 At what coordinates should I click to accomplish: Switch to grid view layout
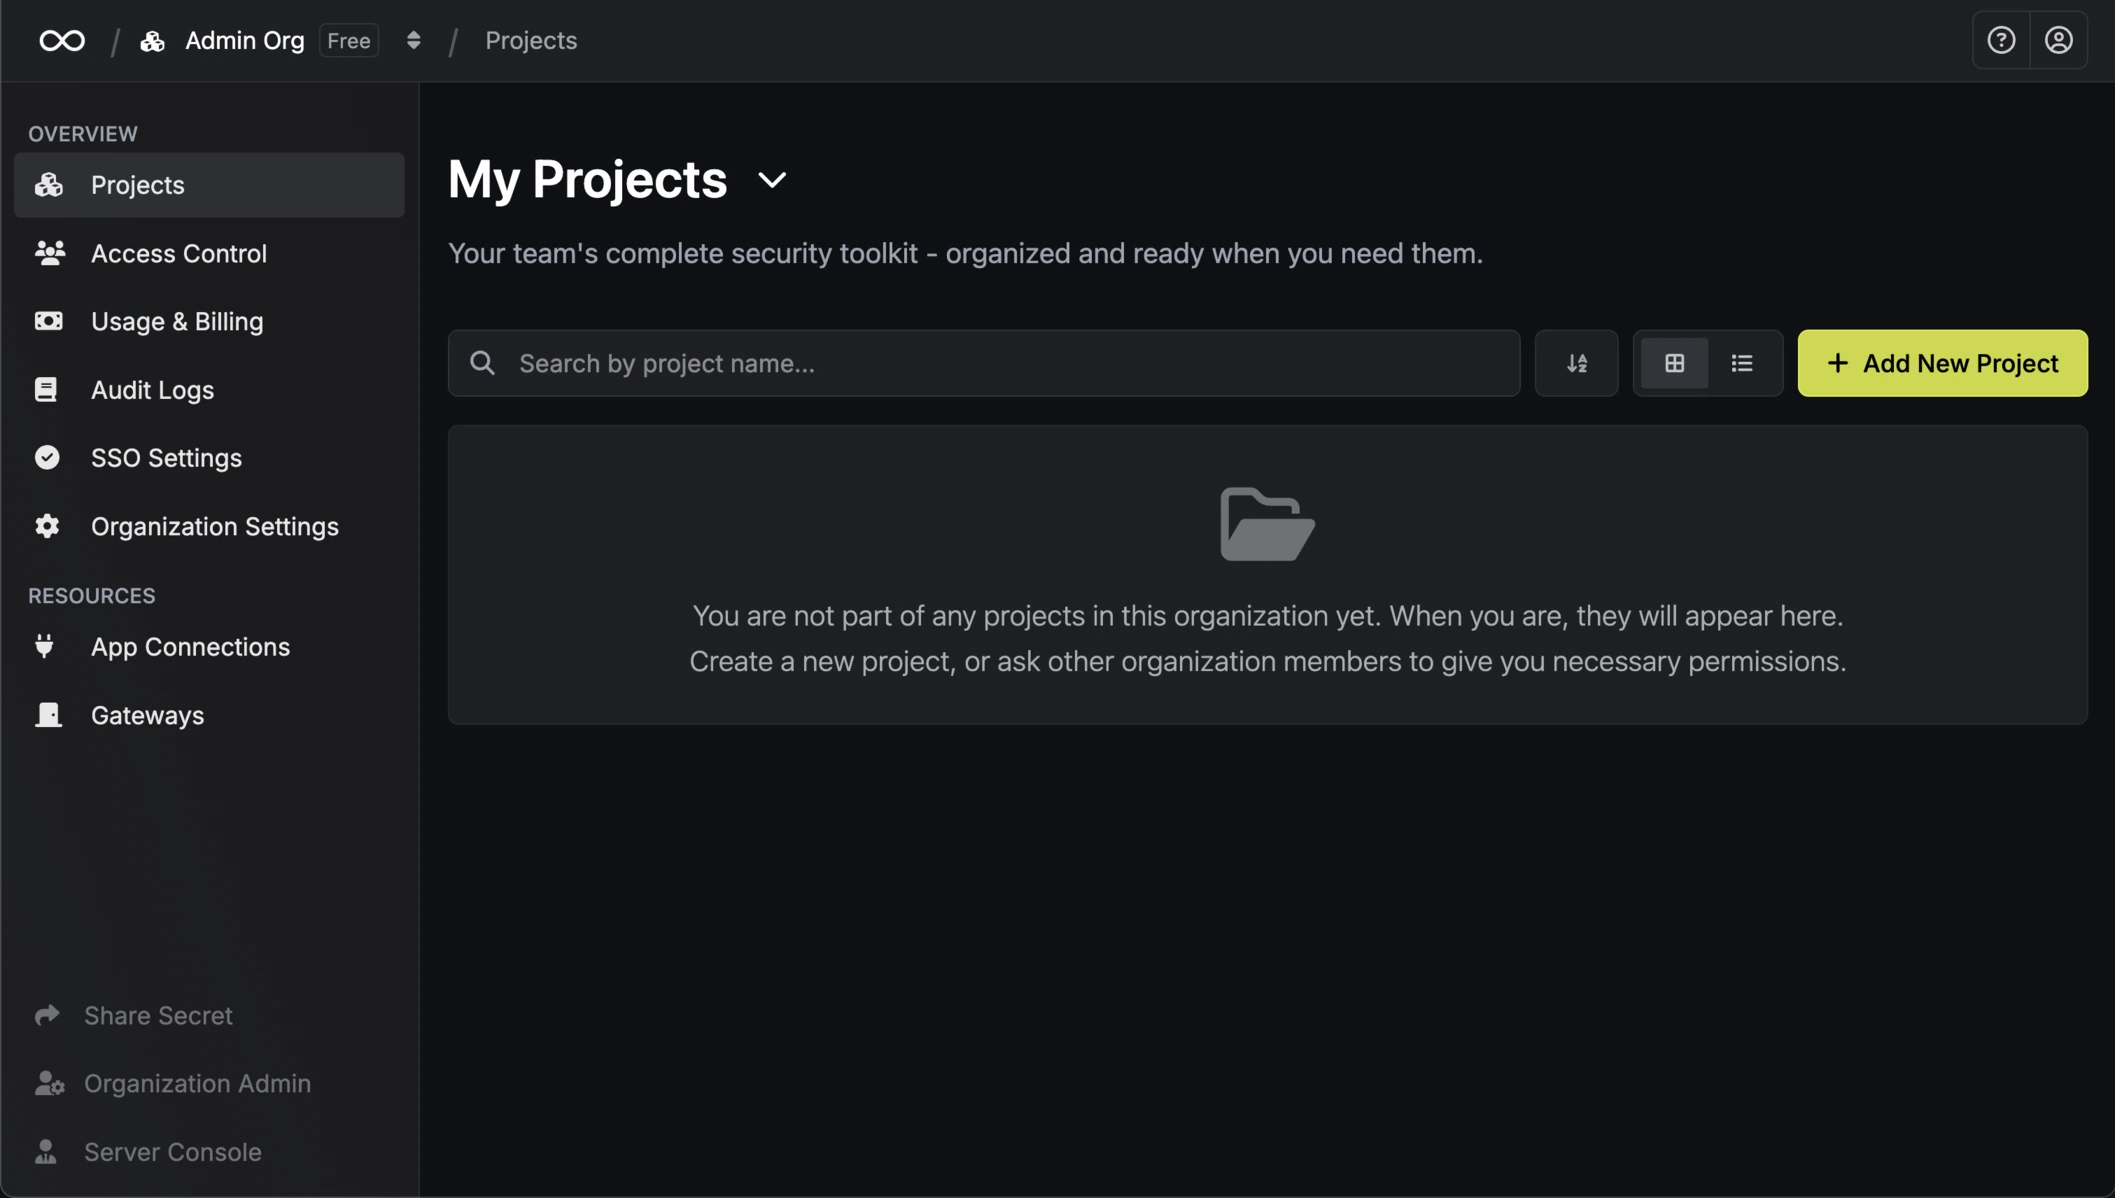1674,363
